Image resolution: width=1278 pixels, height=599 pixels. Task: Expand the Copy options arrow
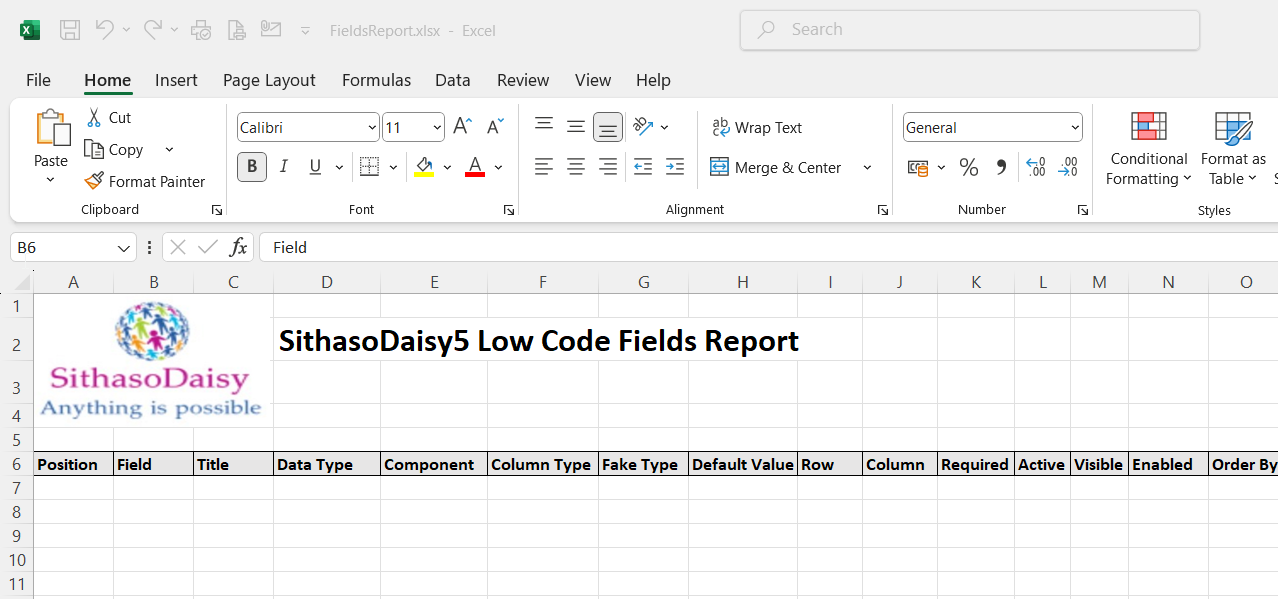point(169,150)
